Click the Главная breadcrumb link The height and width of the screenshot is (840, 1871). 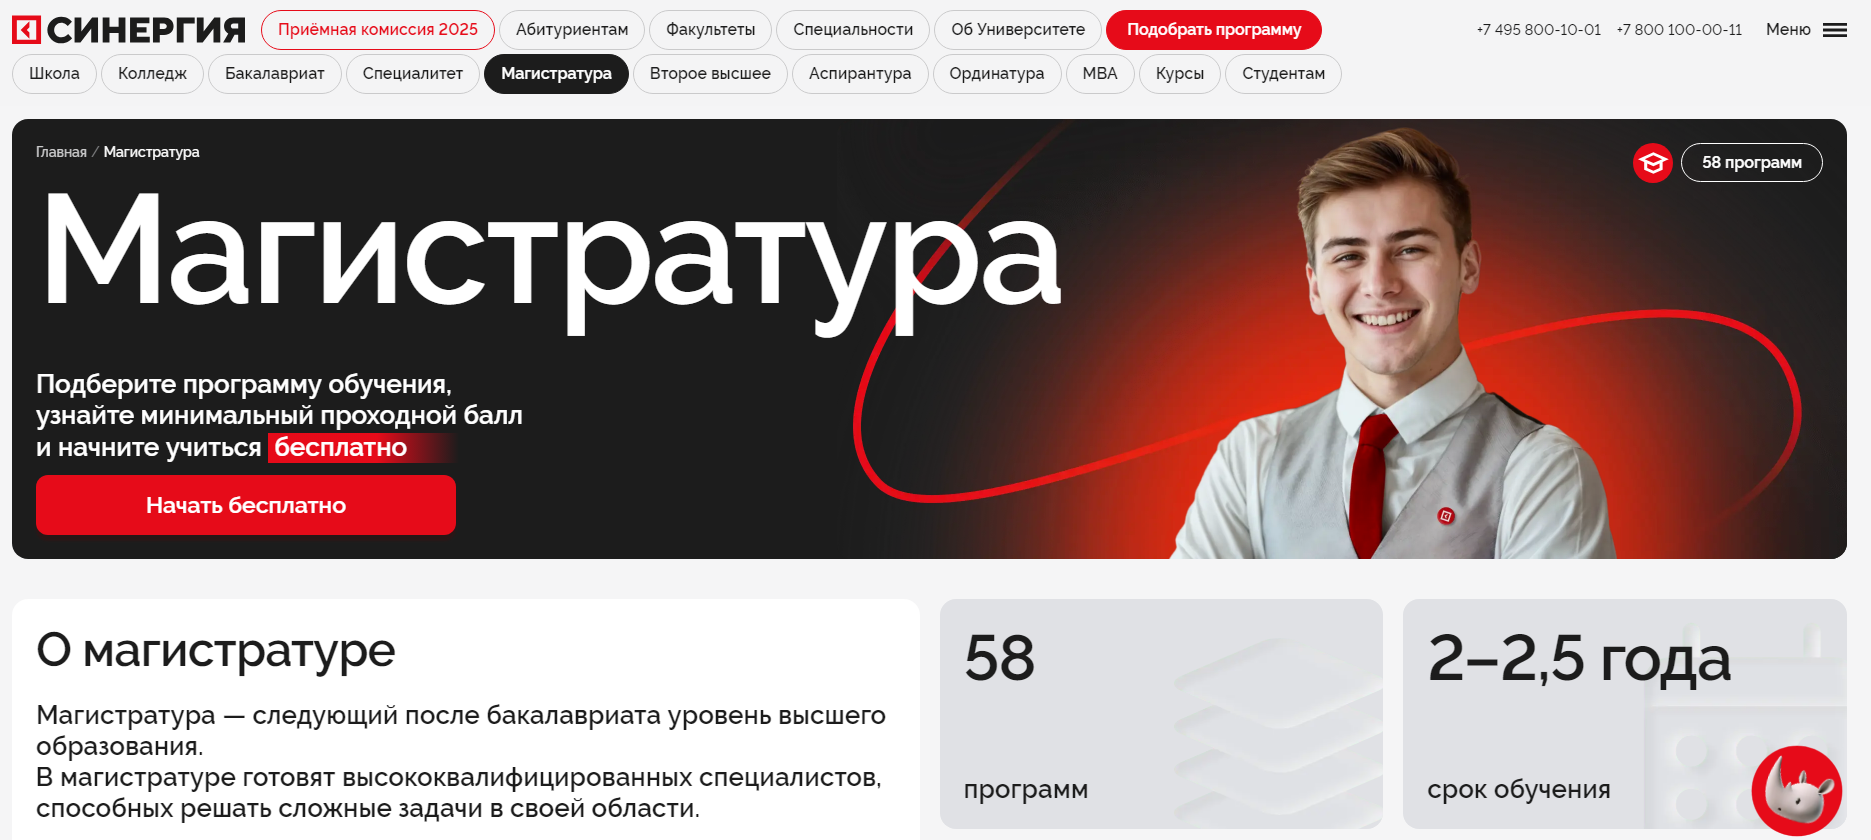(61, 152)
